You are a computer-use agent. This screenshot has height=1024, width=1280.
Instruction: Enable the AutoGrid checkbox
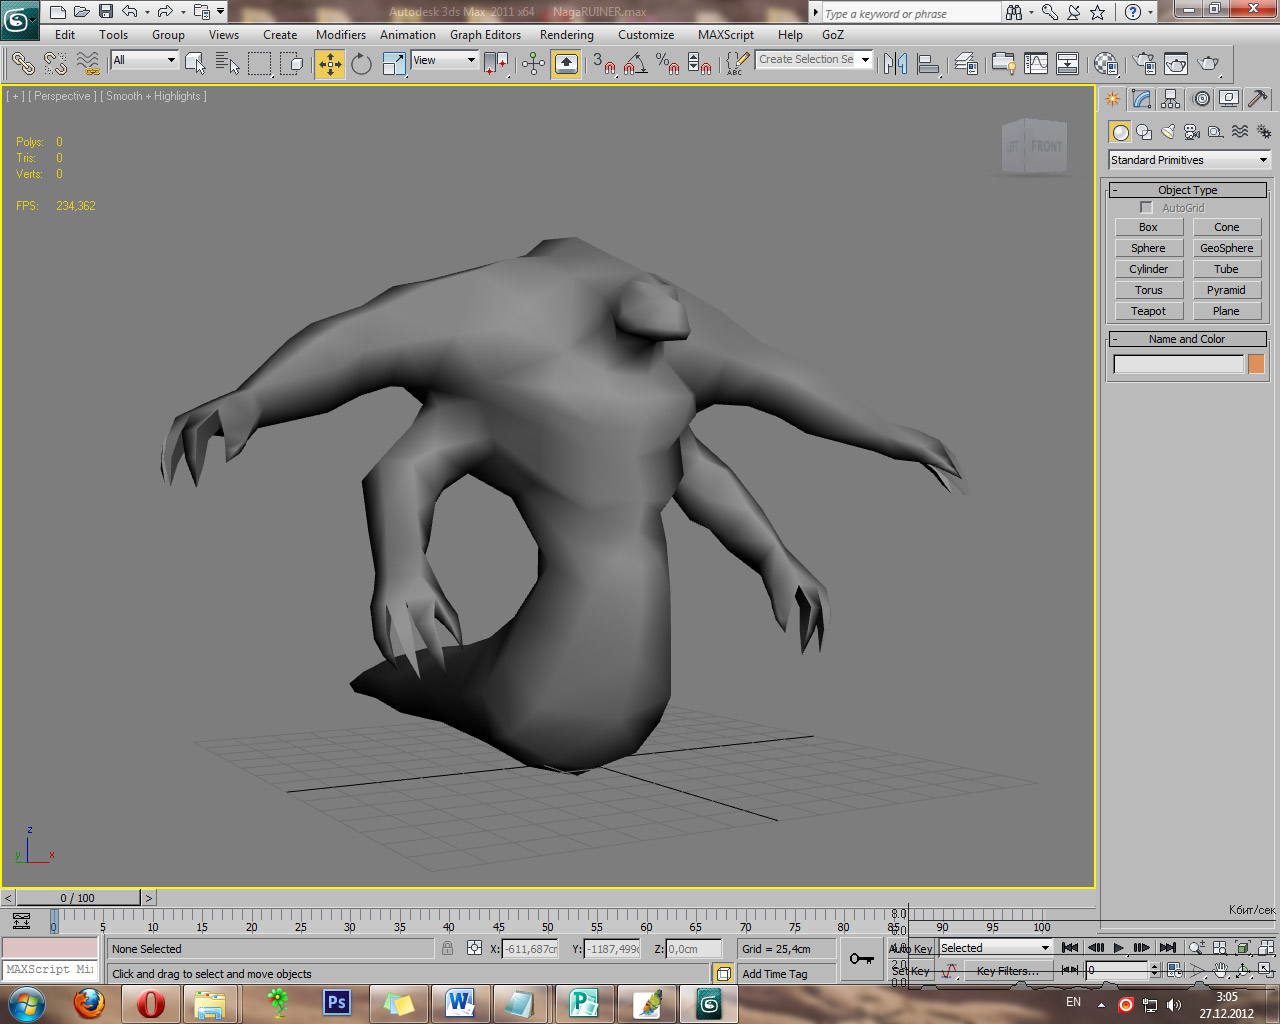coord(1146,208)
